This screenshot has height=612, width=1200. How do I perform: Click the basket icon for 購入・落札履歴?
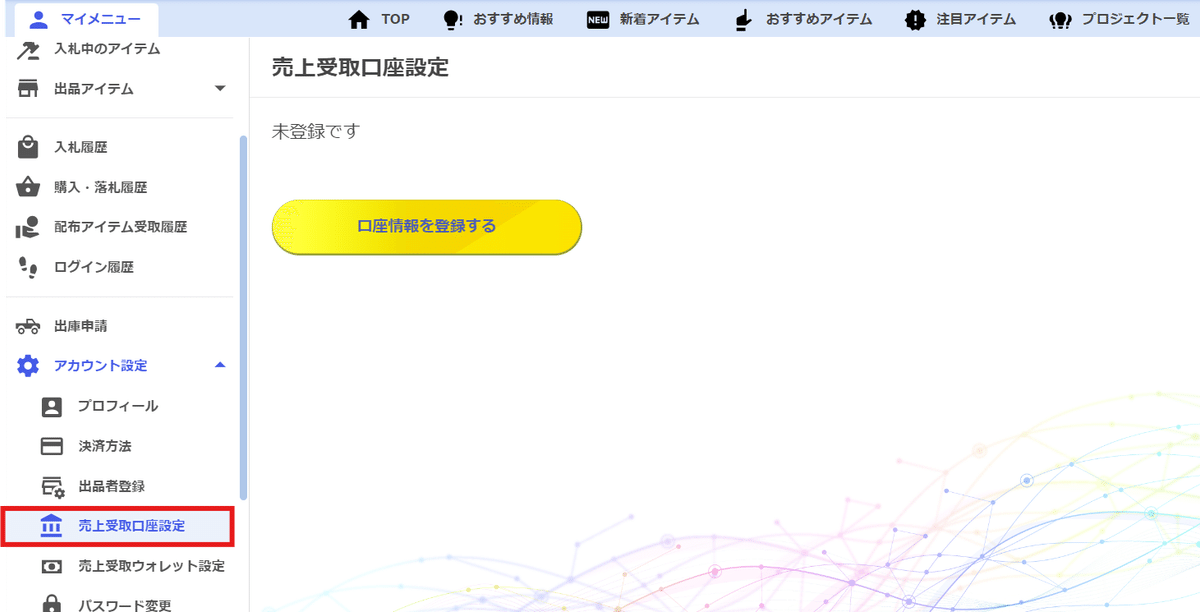pos(28,187)
